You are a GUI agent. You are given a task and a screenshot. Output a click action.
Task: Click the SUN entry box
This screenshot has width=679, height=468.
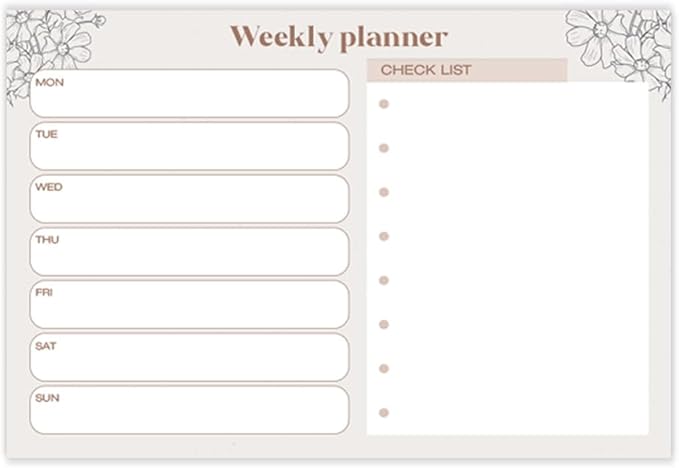coord(189,410)
